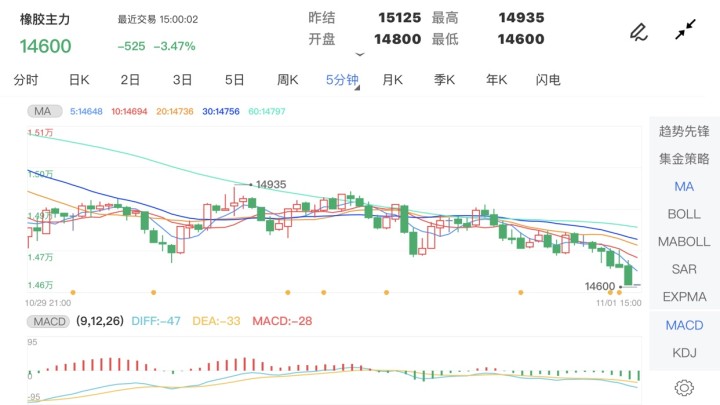Image resolution: width=720 pixels, height=405 pixels.
Task: Switch to 分时 chart tab
Action: coord(26,80)
